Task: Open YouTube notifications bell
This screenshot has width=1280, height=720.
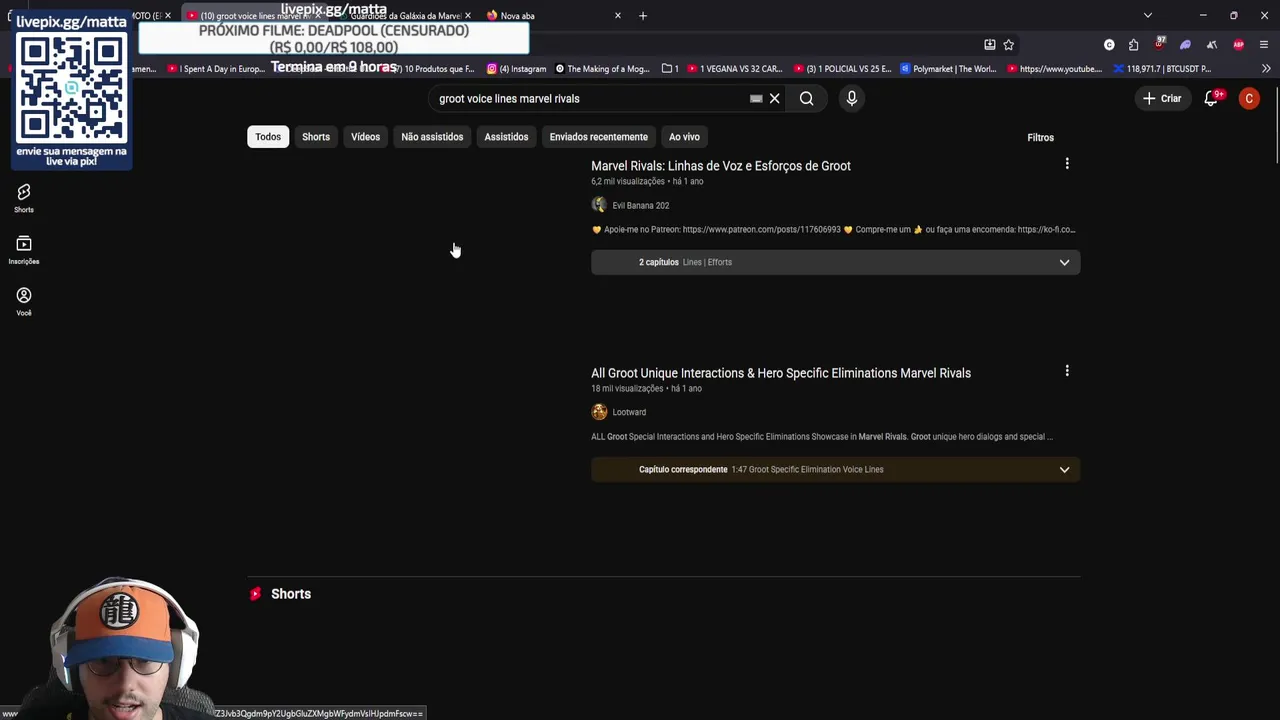Action: coord(1211,98)
